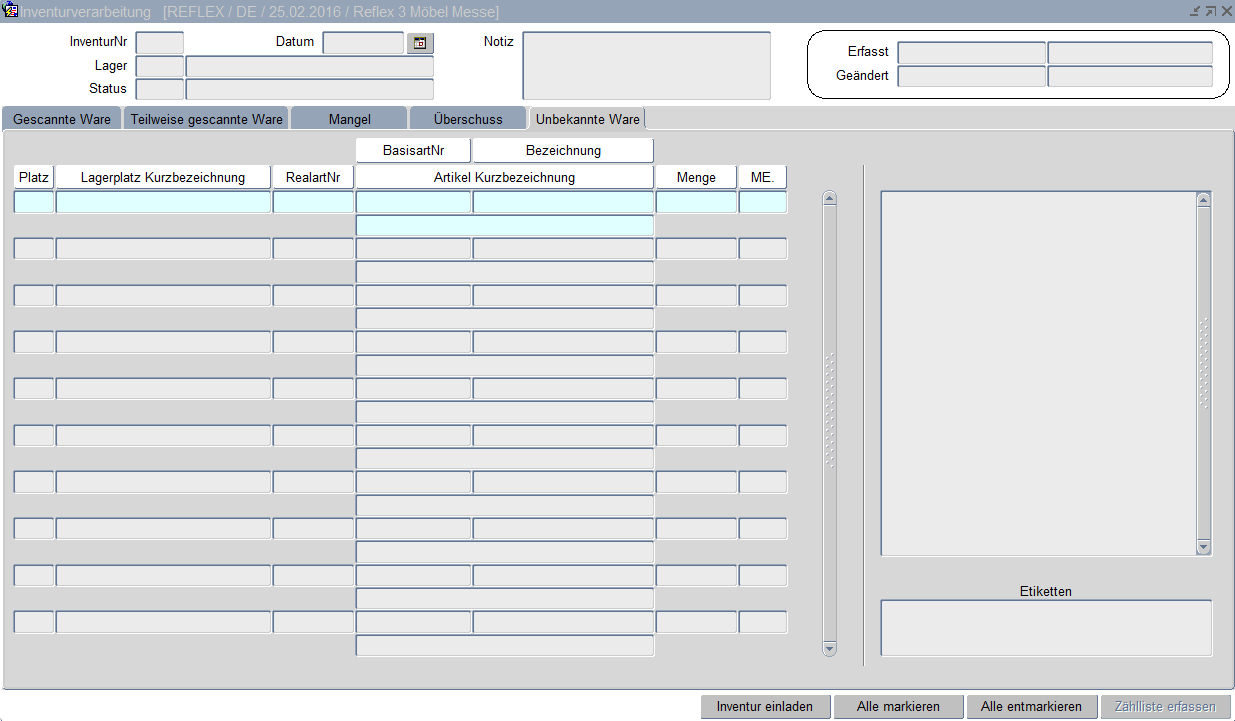This screenshot has height=721, width=1235.
Task: Open the Datum calendar picker
Action: click(x=420, y=43)
